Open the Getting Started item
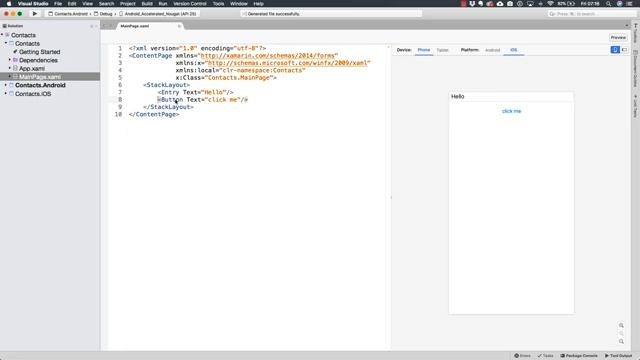640x360 pixels. click(39, 52)
